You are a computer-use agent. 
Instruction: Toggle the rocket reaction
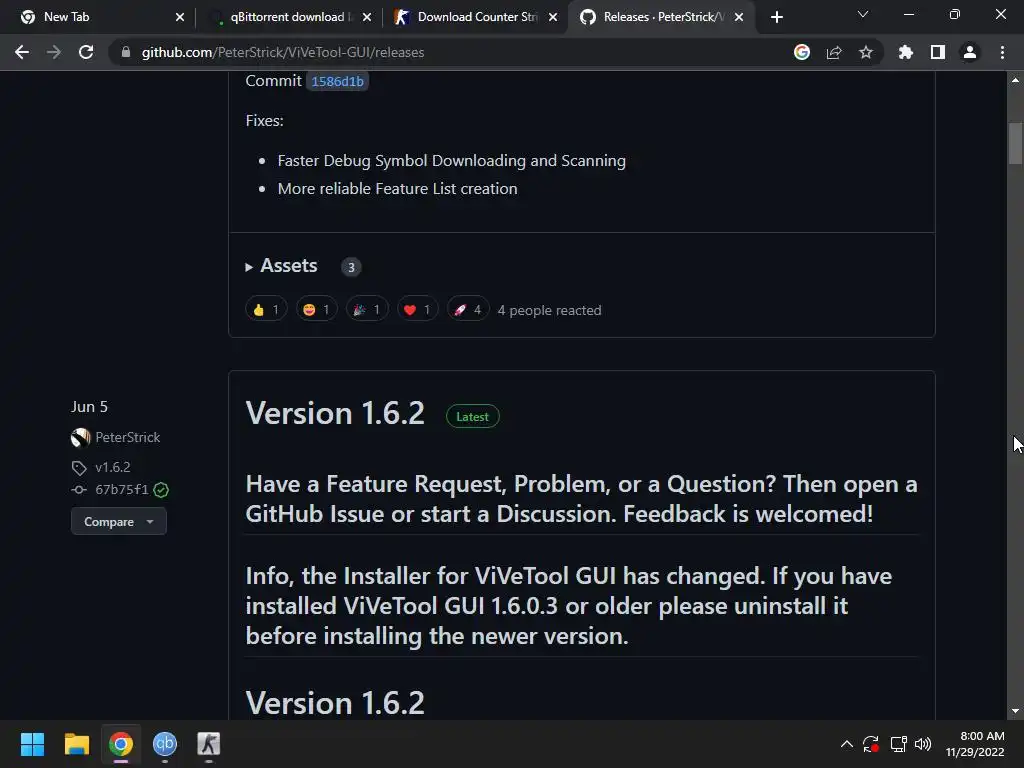pos(468,310)
